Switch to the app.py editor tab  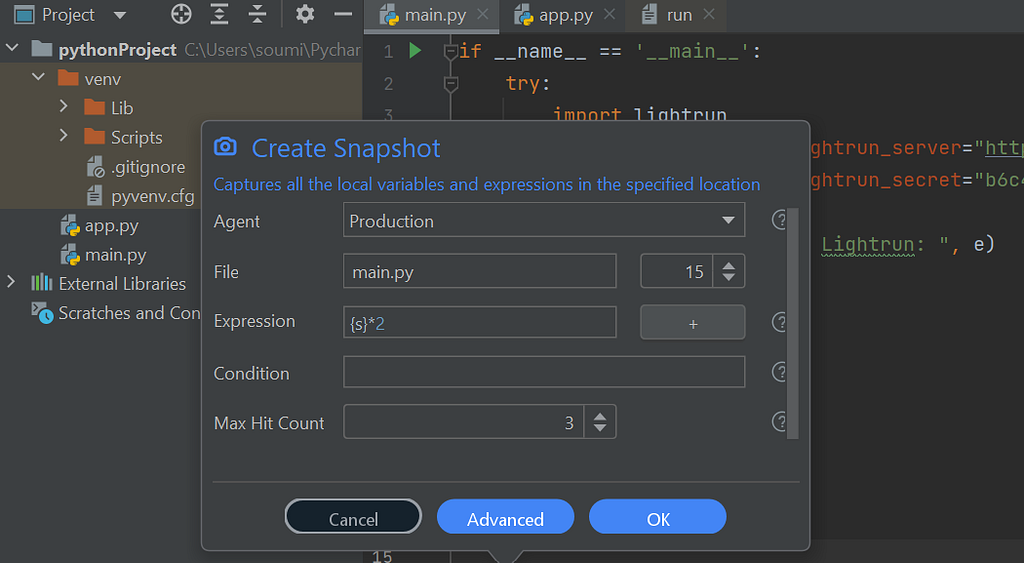coord(566,15)
